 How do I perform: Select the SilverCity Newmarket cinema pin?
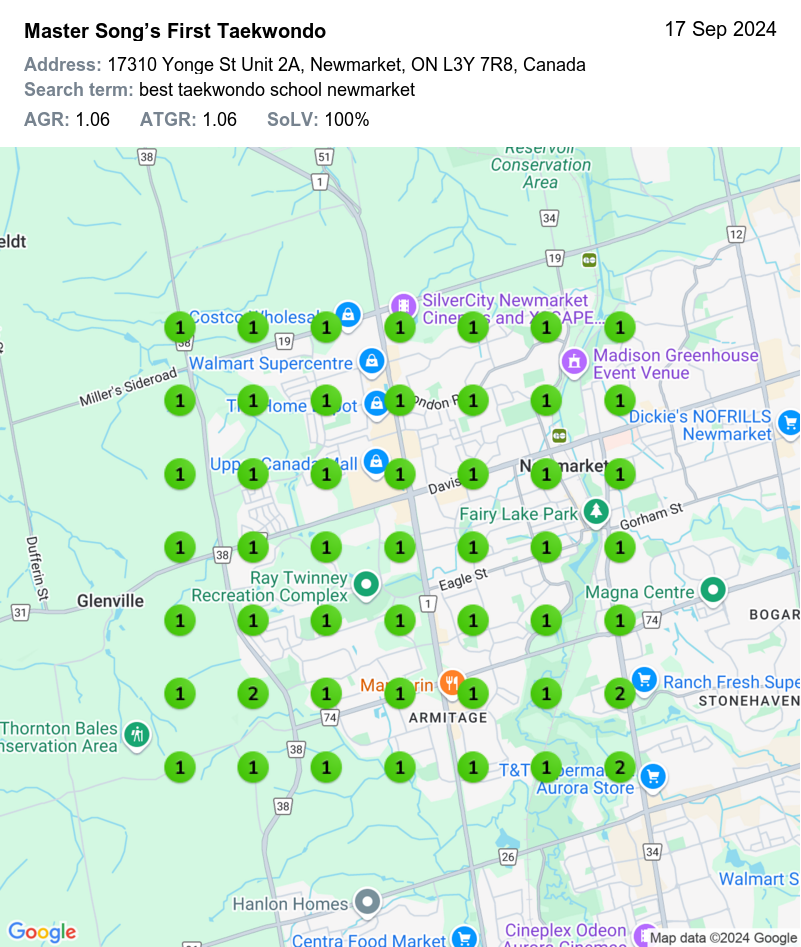click(403, 307)
